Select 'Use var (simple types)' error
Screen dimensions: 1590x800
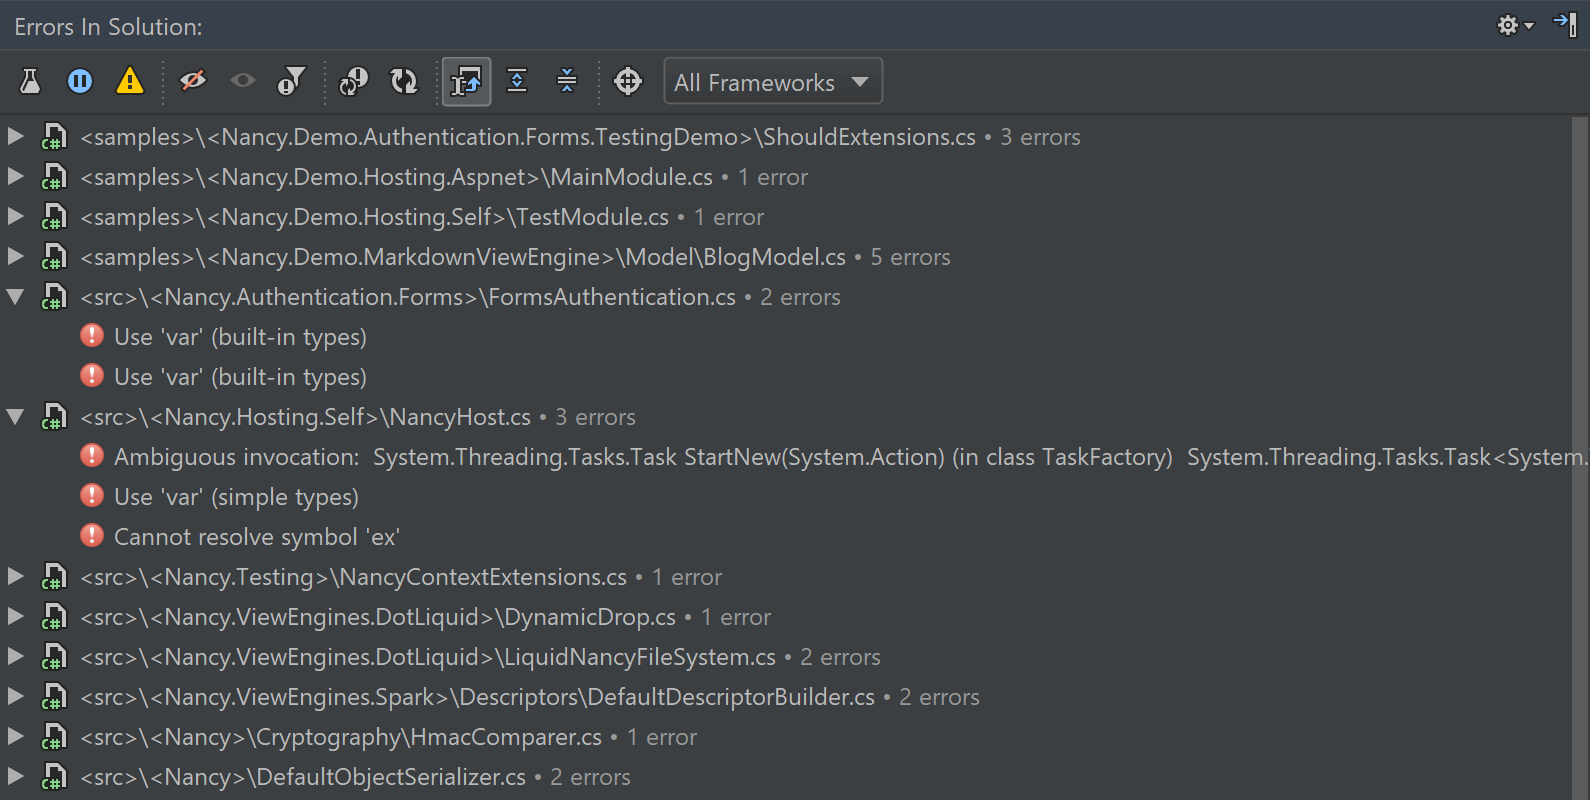click(785, 497)
